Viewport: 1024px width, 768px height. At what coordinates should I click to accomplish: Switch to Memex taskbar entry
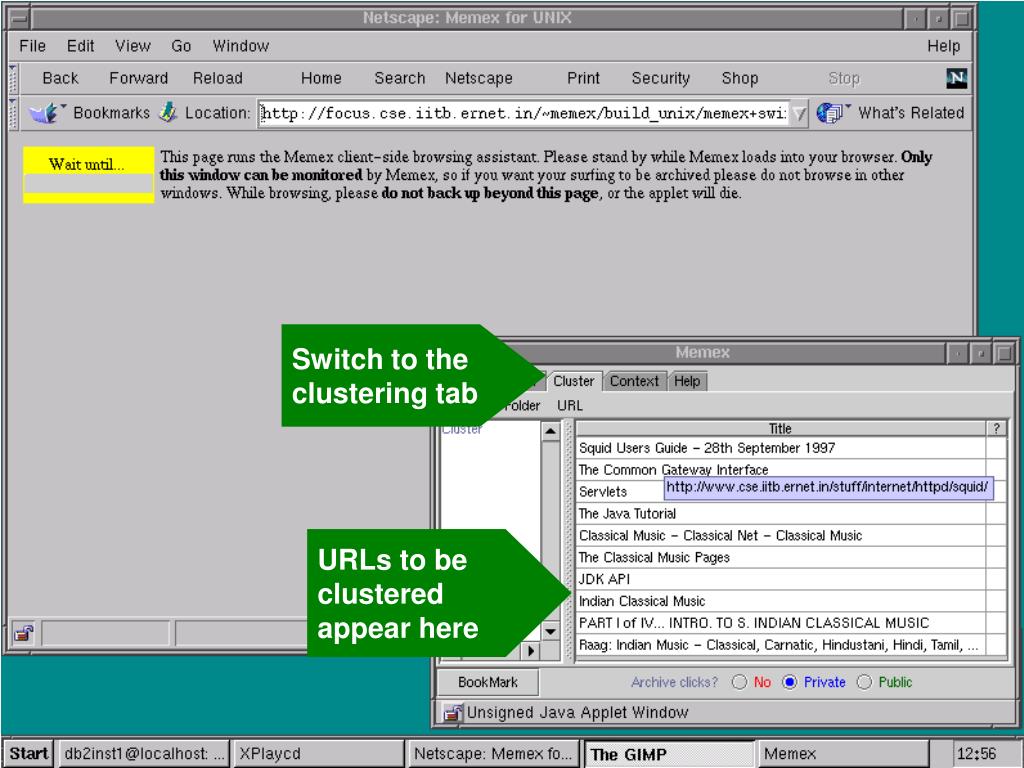click(x=842, y=753)
